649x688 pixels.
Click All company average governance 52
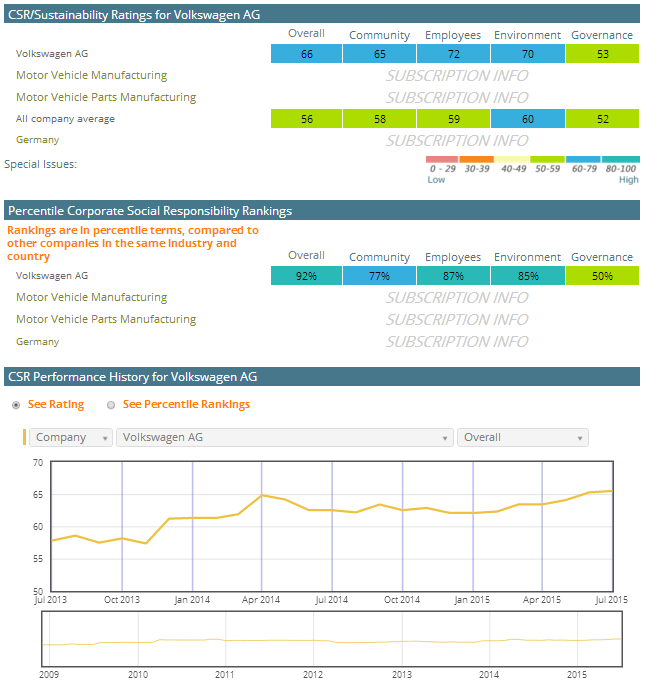click(602, 119)
